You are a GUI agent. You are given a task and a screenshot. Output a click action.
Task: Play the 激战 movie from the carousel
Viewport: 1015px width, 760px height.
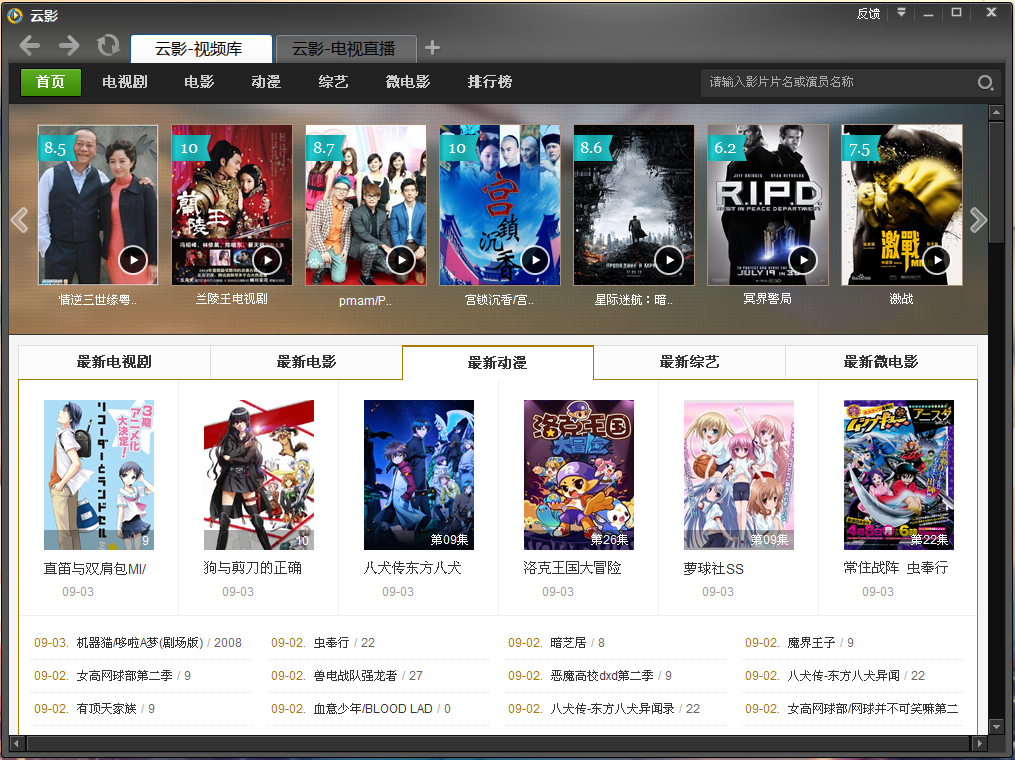pos(937,260)
